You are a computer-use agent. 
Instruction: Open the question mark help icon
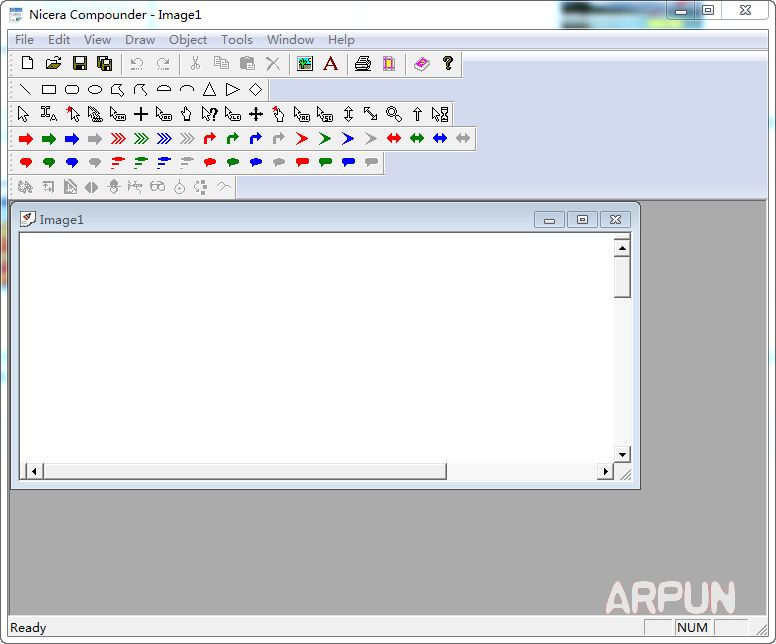coord(448,64)
